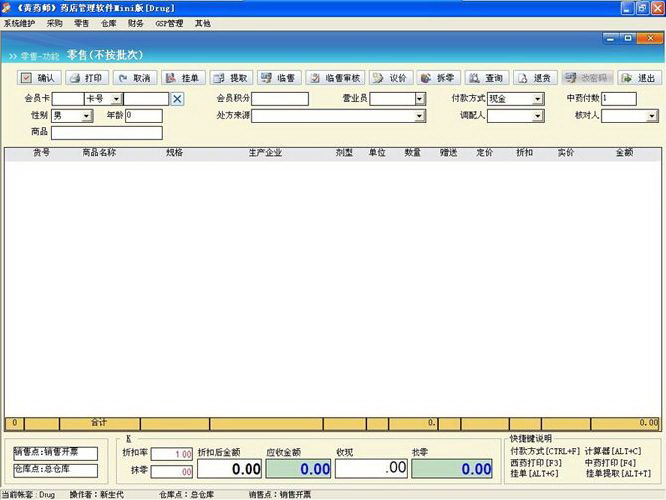The height and width of the screenshot is (500, 666).
Task: Click 当前帐套:Drug in status bar
Action: pyautogui.click(x=28, y=495)
